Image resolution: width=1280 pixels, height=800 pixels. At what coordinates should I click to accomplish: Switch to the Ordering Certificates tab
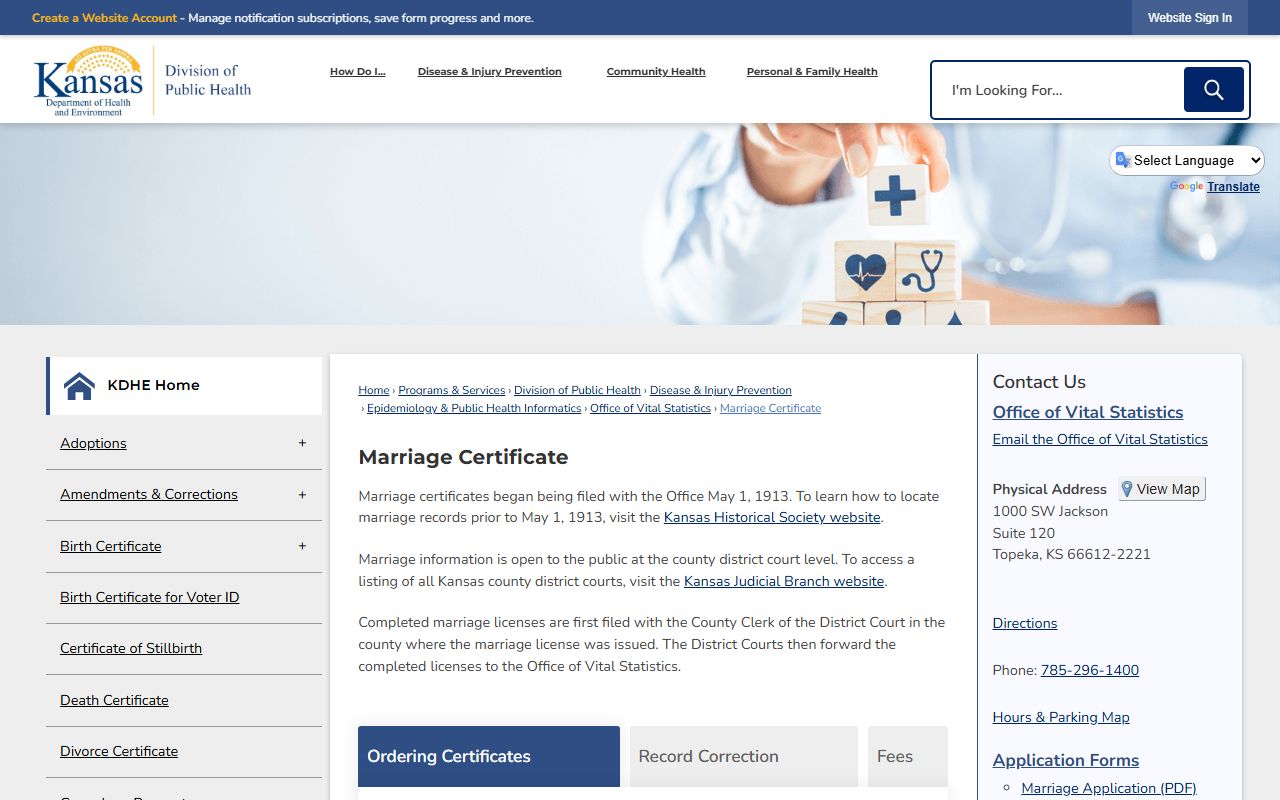point(489,756)
